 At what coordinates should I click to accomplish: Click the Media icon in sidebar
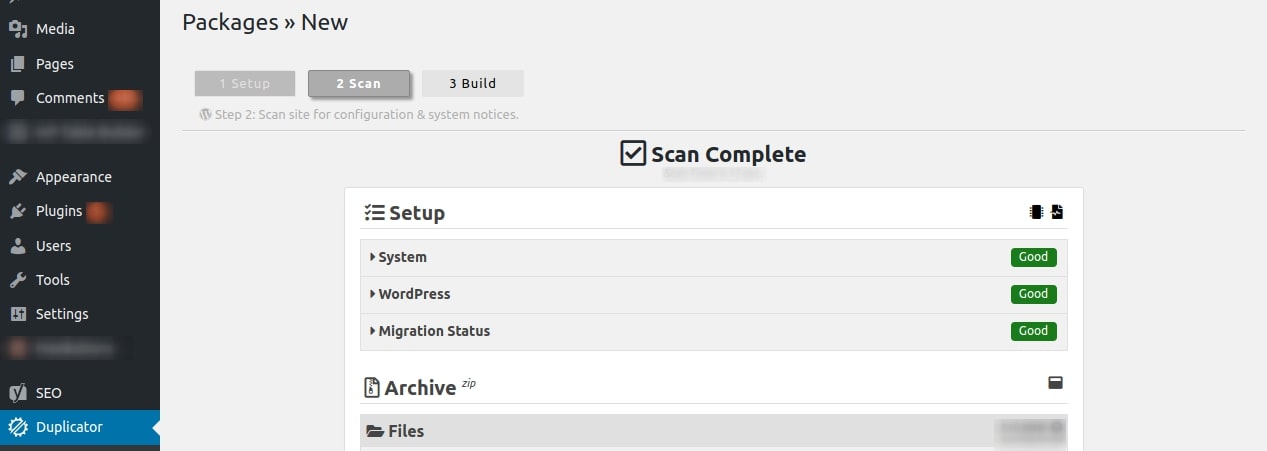pos(17,29)
